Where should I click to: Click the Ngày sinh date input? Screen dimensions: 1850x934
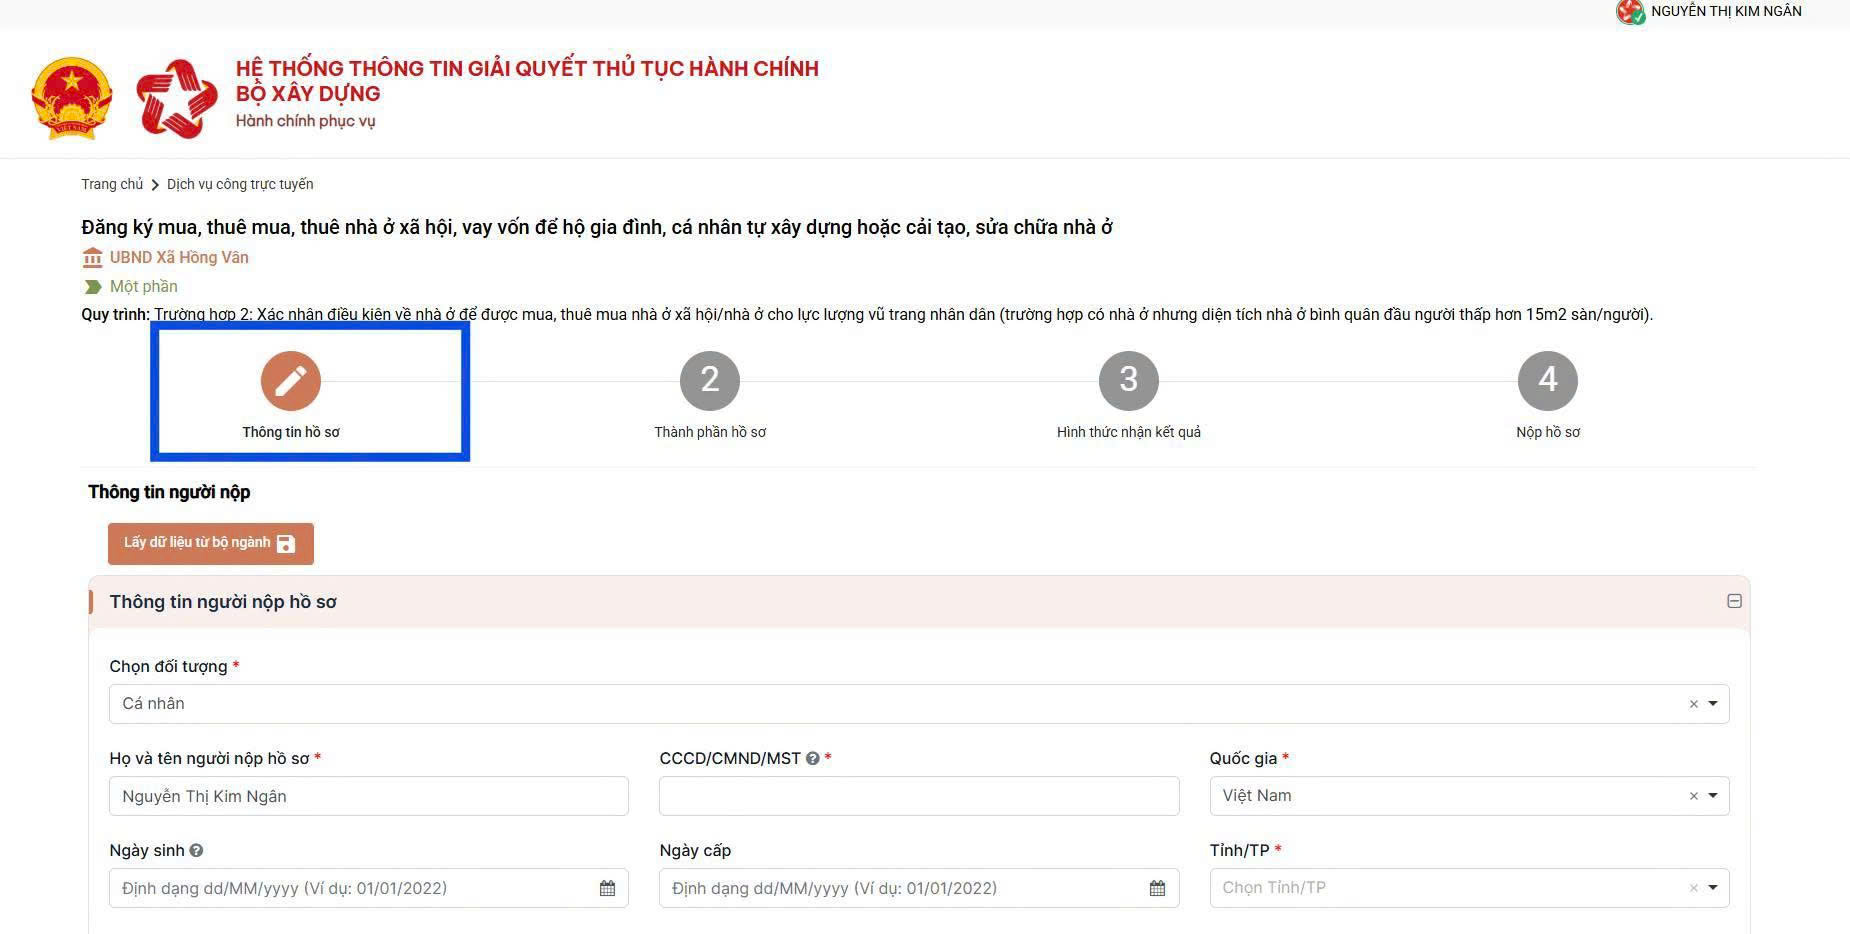click(x=369, y=888)
